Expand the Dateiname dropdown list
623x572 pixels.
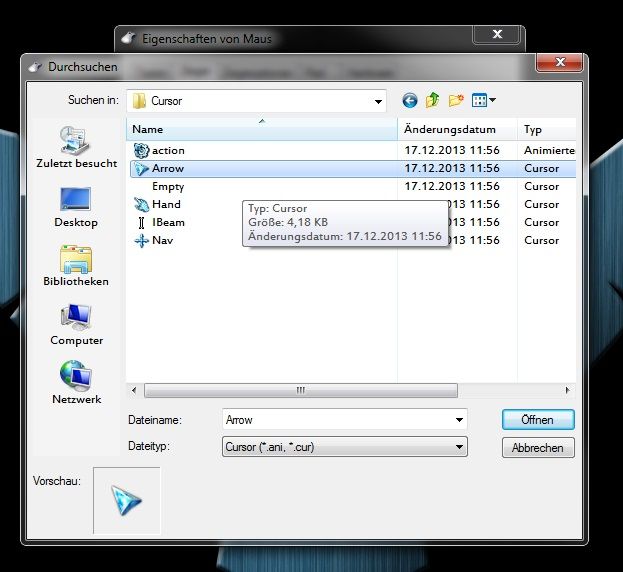tap(459, 420)
